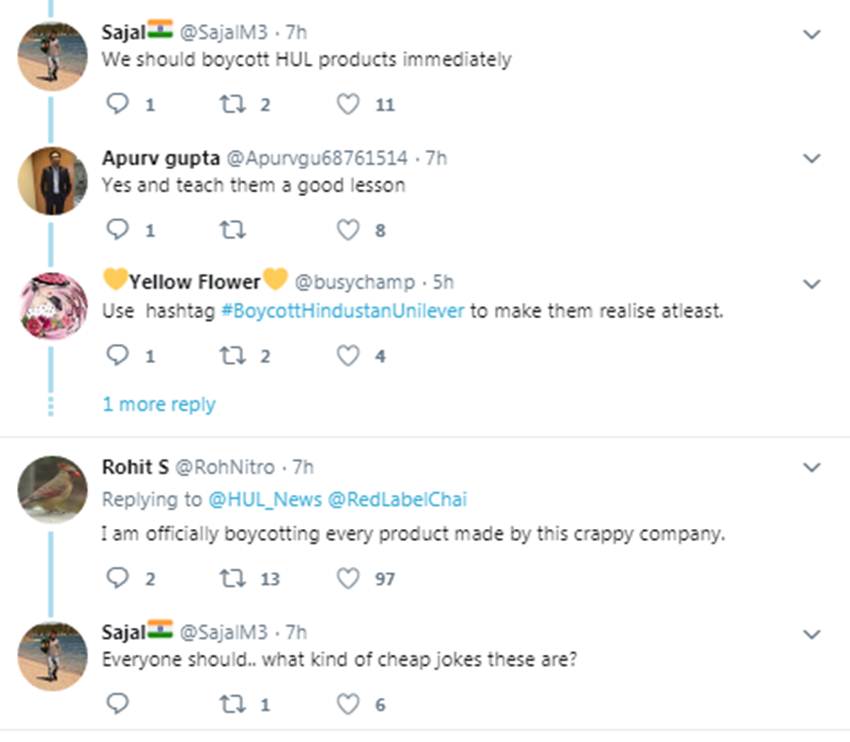Open Rohit S's bird profile picture

pos(53,489)
